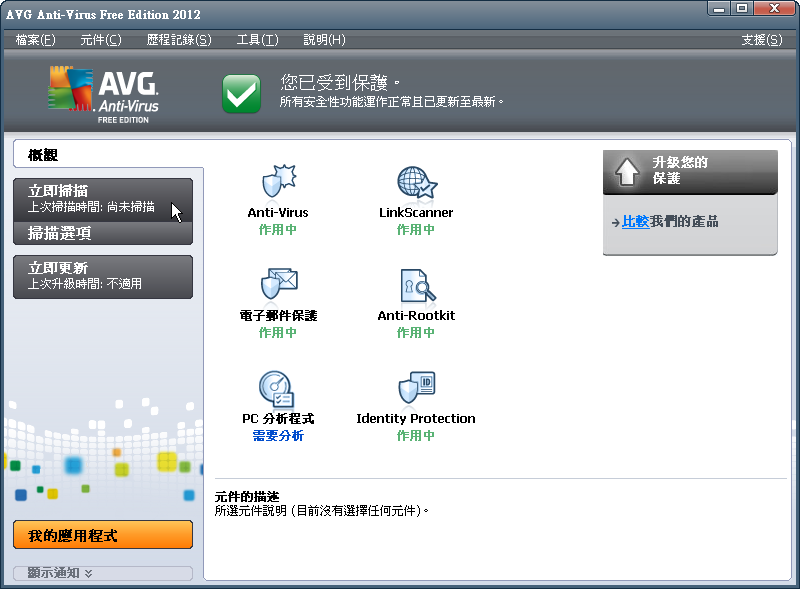
Task: Open the 歷程記錄(S) menu
Action: (179, 40)
